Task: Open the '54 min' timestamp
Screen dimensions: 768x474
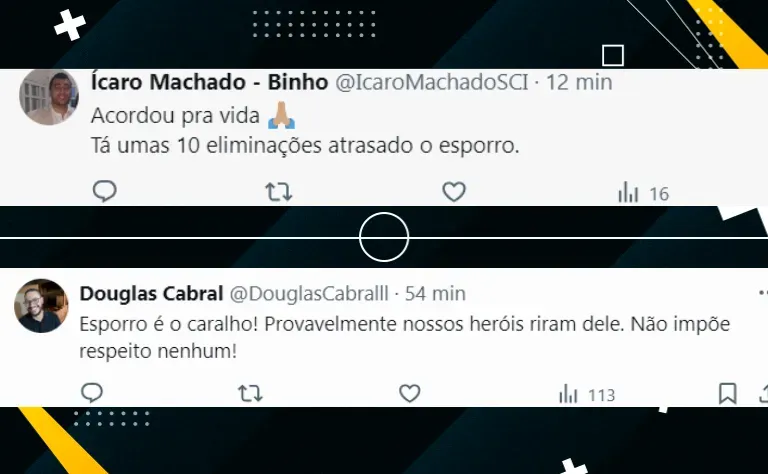Action: [435, 294]
